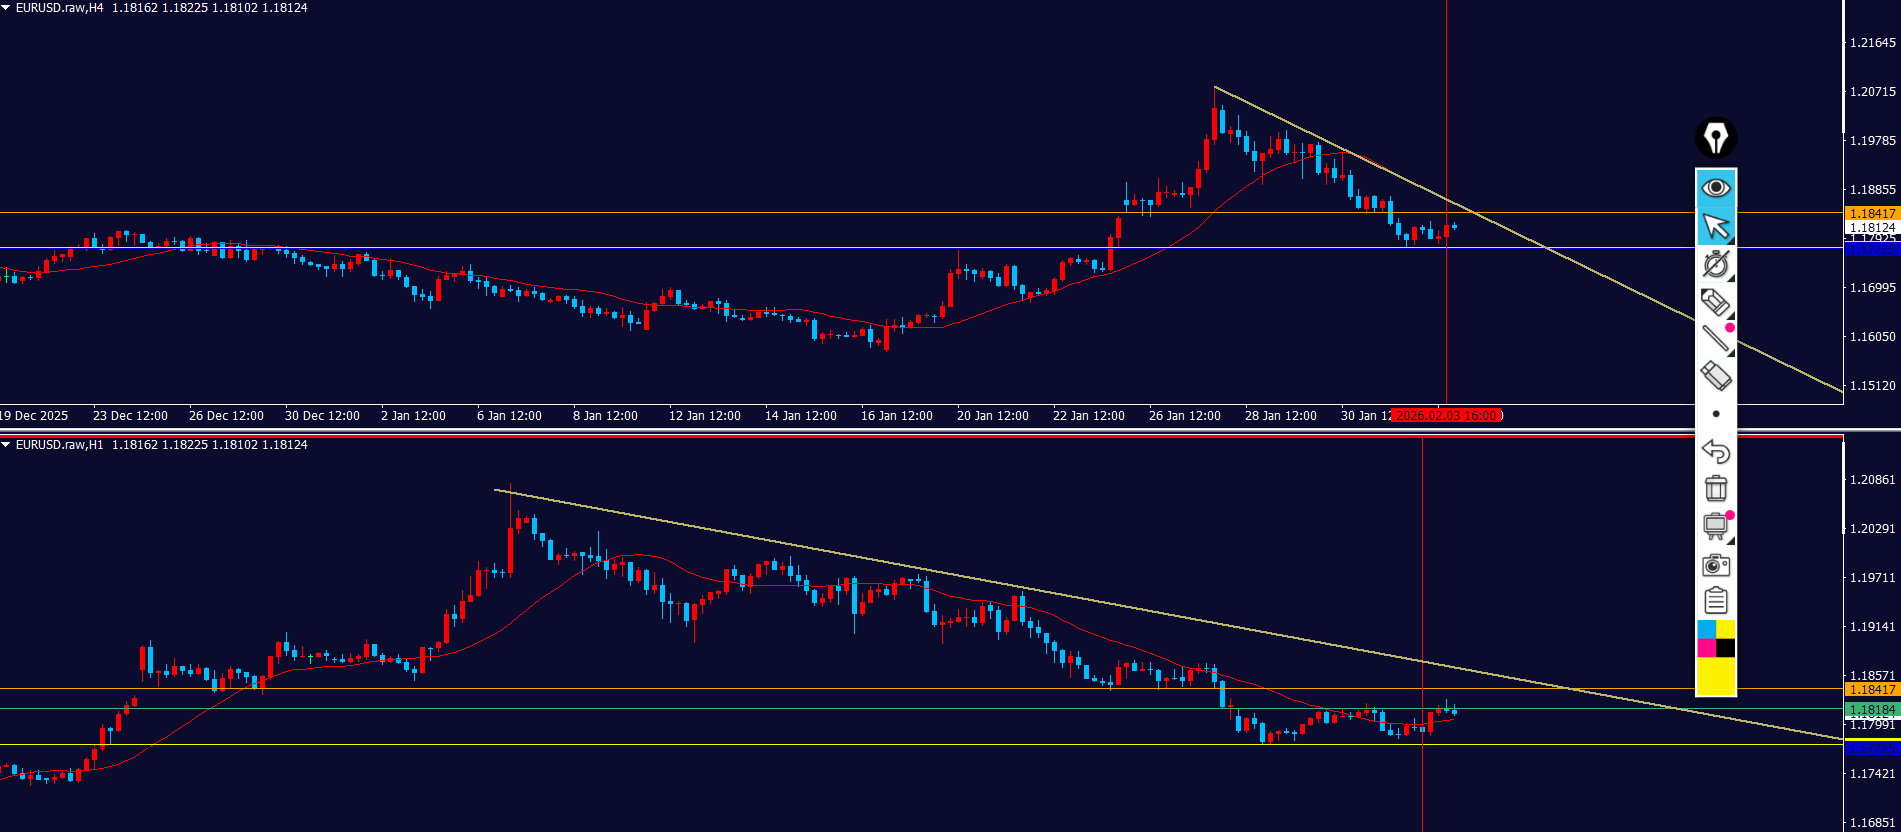The width and height of the screenshot is (1901, 832).
Task: Toggle drawing visibility with the eye icon
Action: [x=1716, y=188]
